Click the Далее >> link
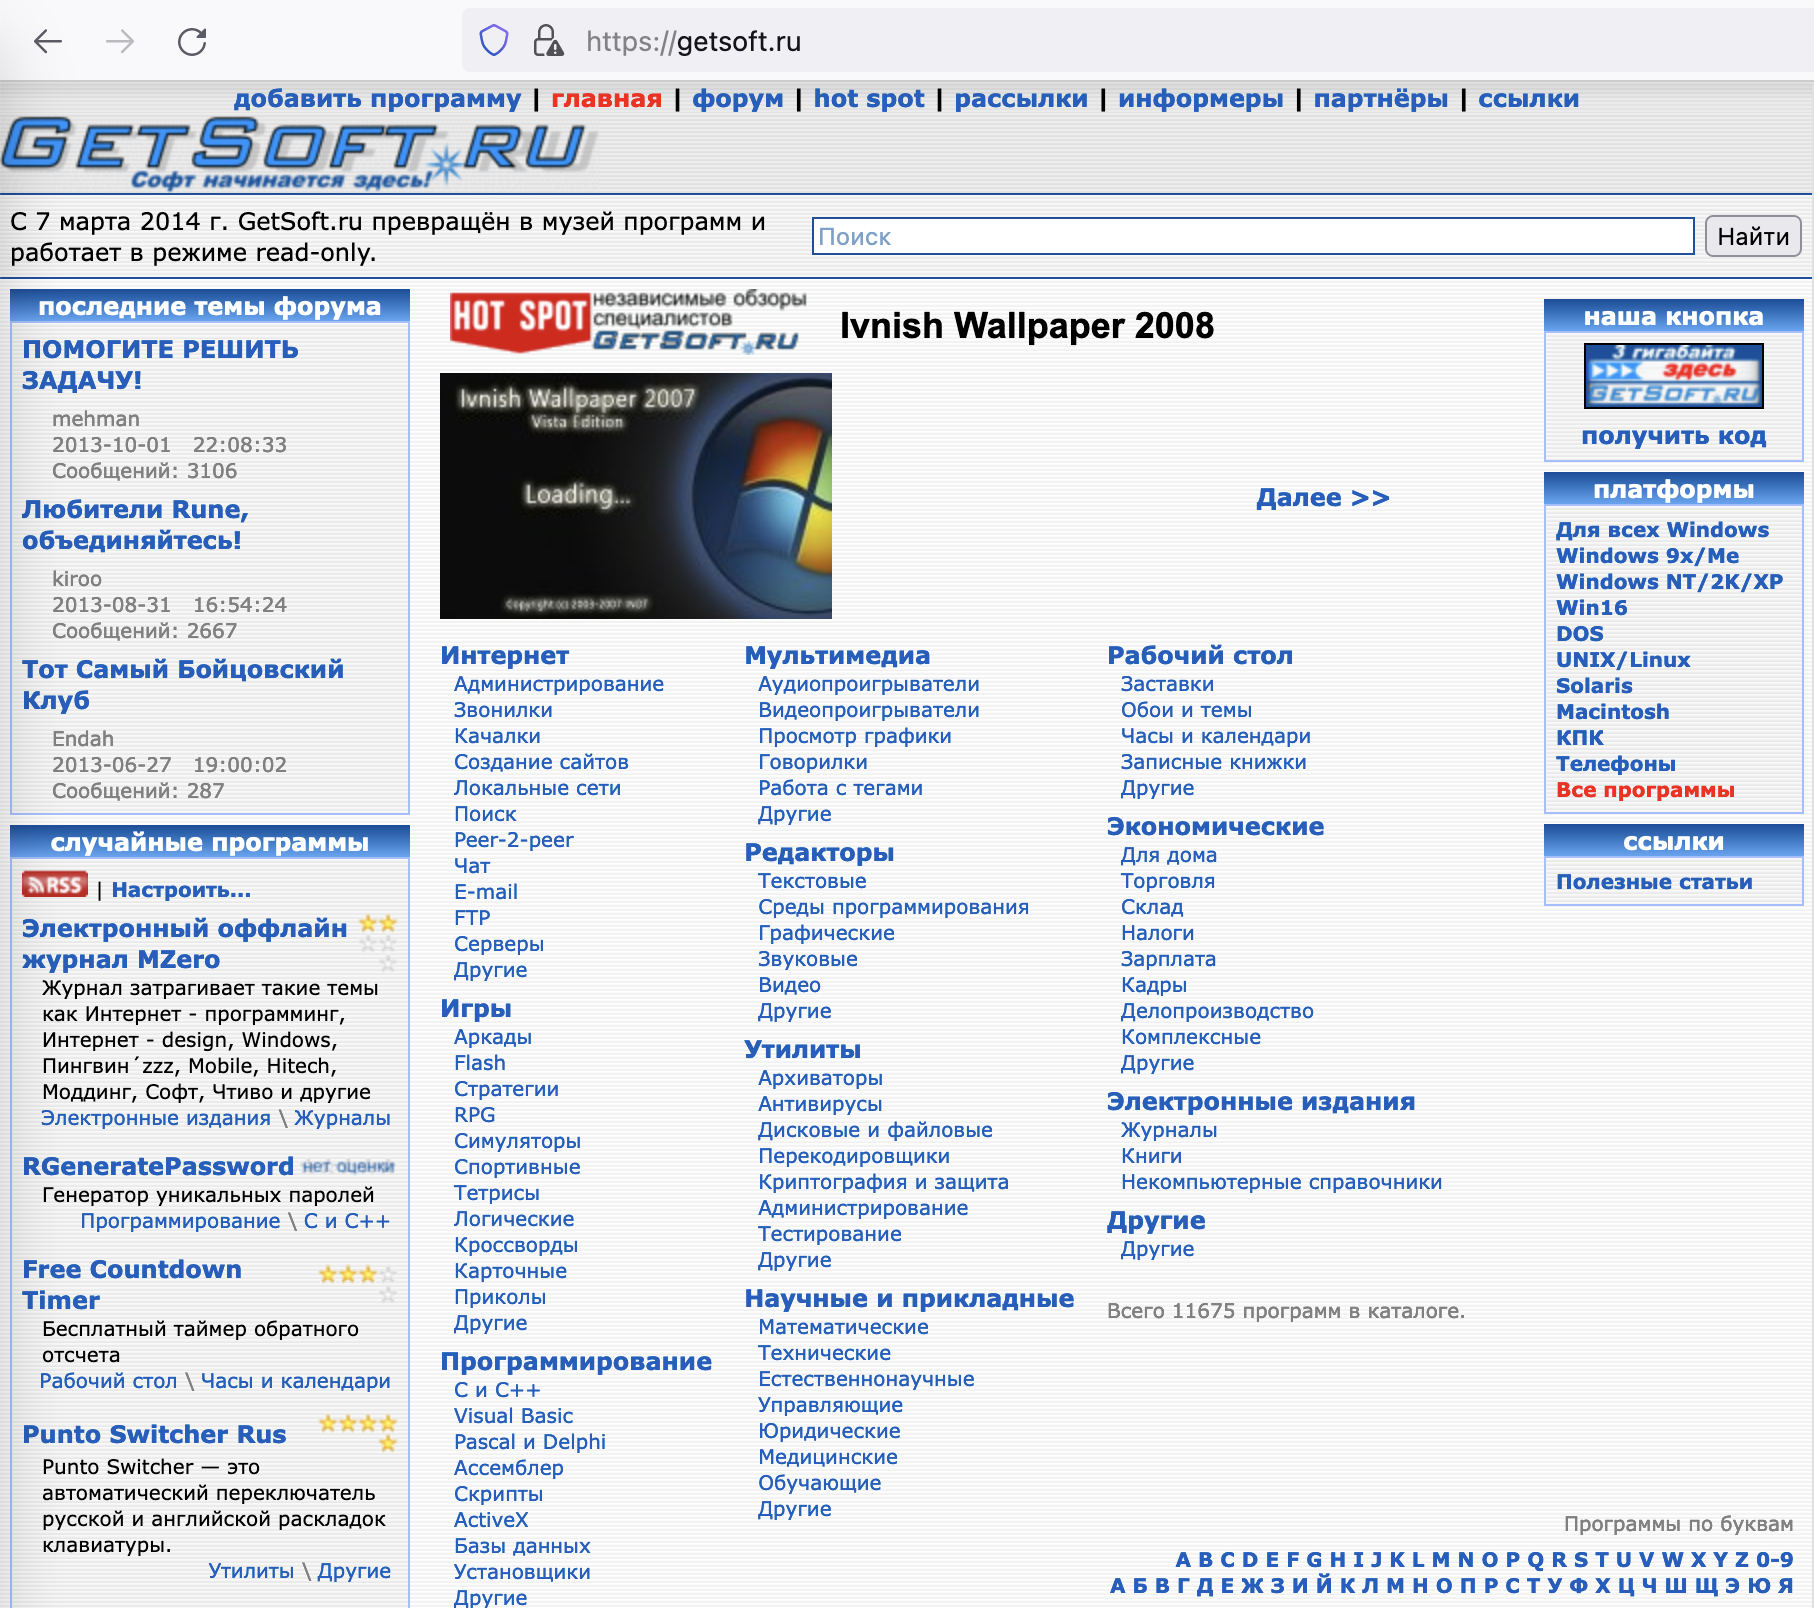Viewport: 1814px width, 1608px height. 1323,498
